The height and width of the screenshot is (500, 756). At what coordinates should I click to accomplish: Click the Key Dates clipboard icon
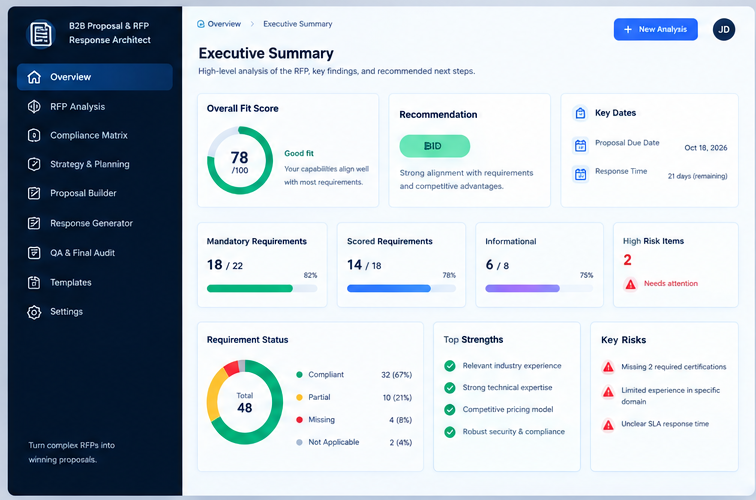pos(580,113)
